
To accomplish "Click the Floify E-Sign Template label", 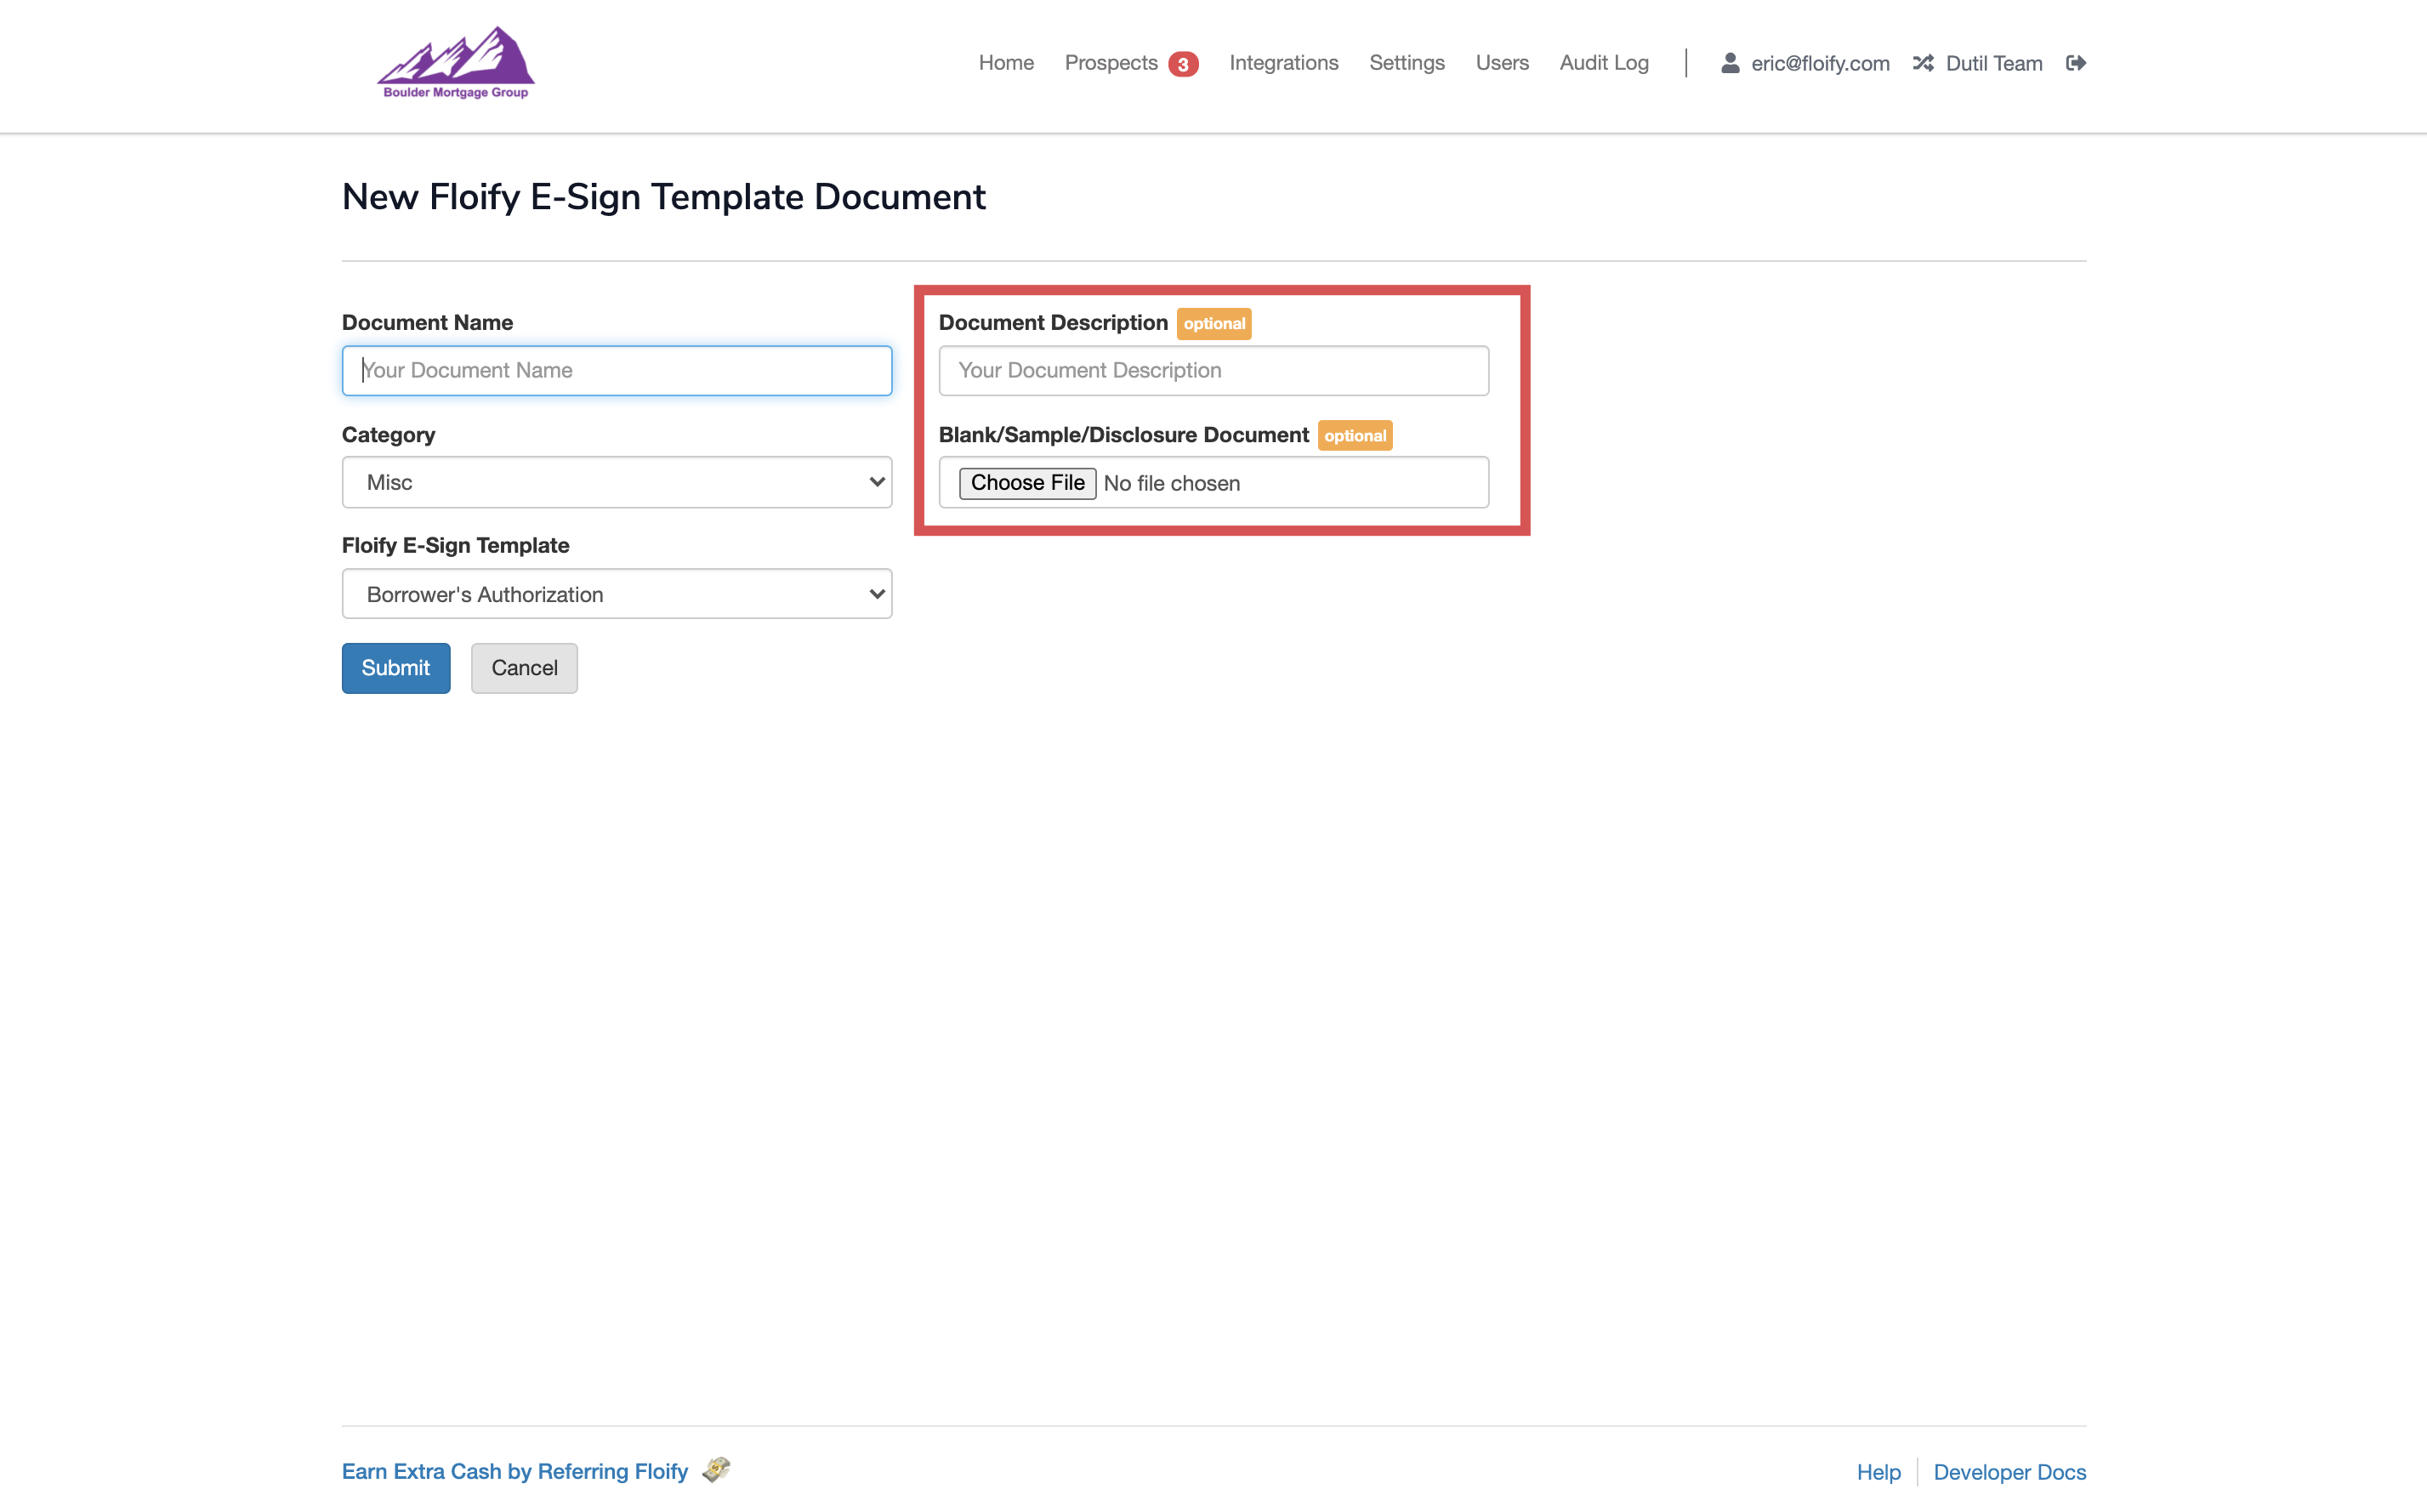I will pyautogui.click(x=455, y=545).
